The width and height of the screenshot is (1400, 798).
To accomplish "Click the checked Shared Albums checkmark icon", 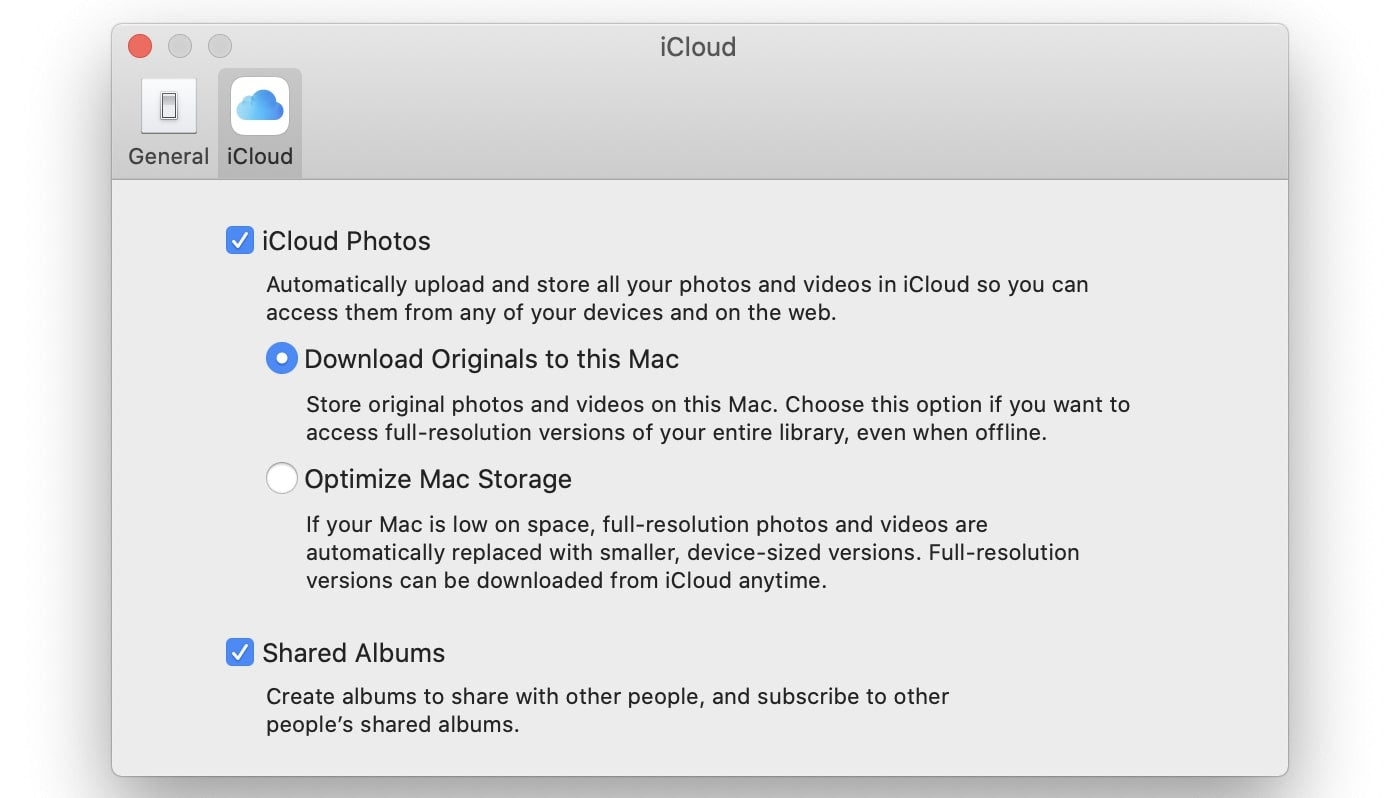I will [239, 653].
